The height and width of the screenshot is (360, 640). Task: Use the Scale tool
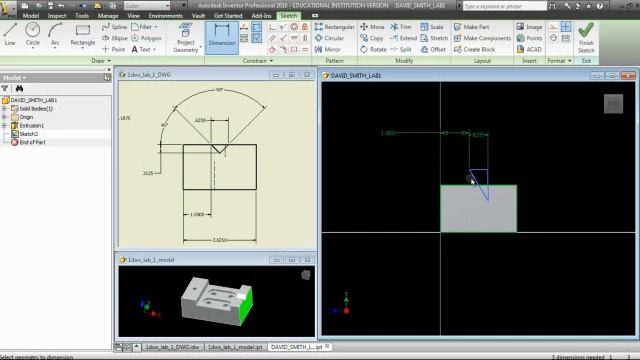432,27
